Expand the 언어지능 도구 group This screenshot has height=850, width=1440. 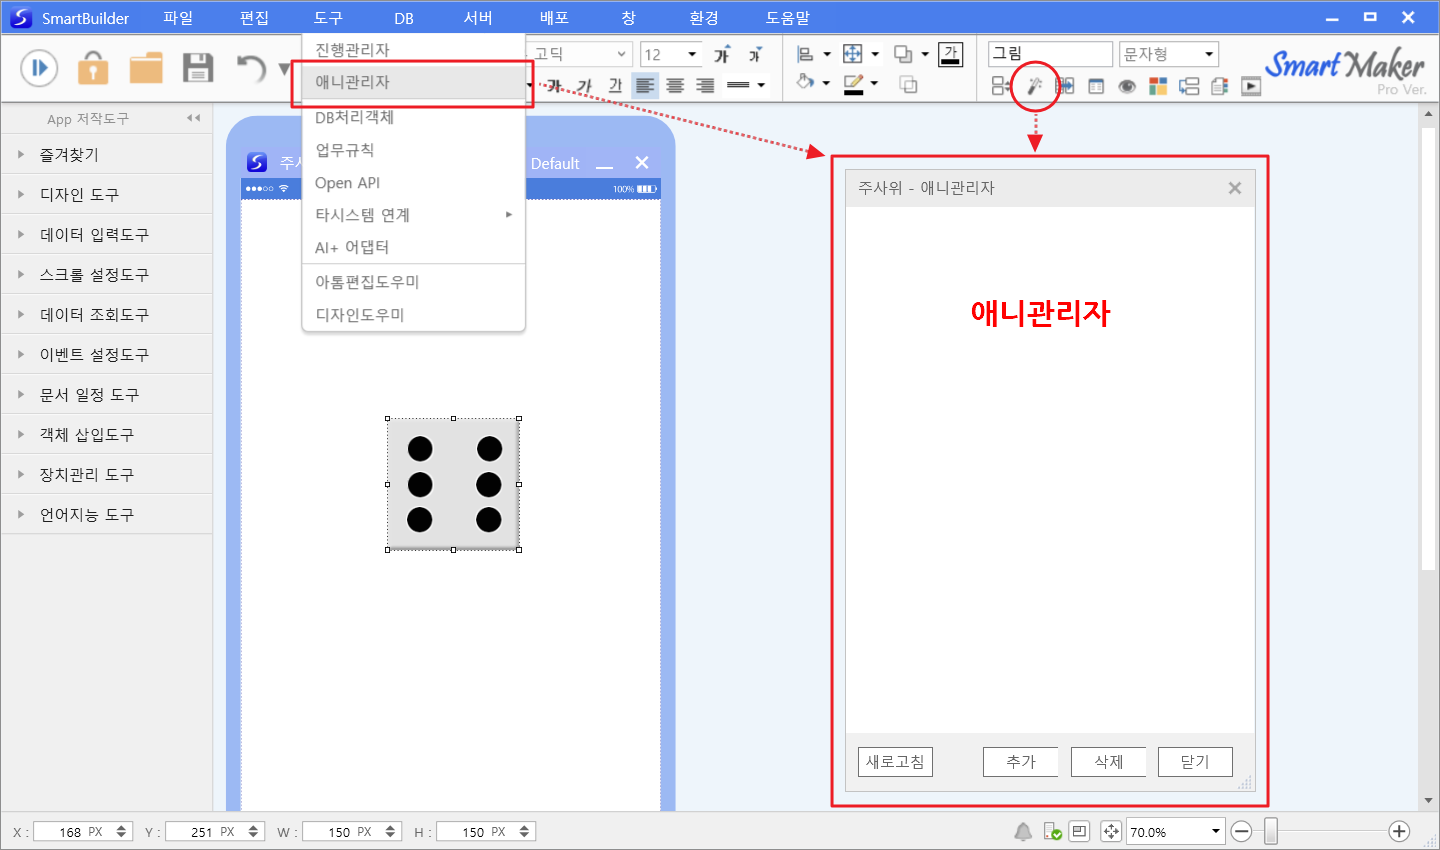106,515
